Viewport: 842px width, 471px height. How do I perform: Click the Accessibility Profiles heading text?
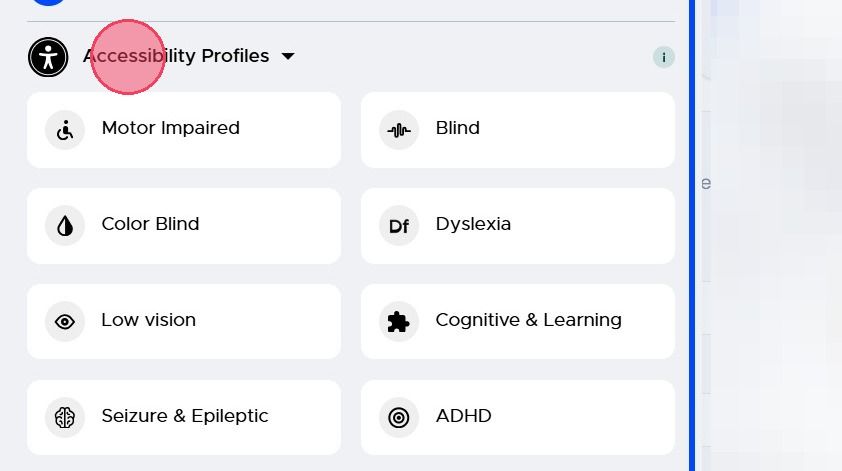[x=176, y=56]
